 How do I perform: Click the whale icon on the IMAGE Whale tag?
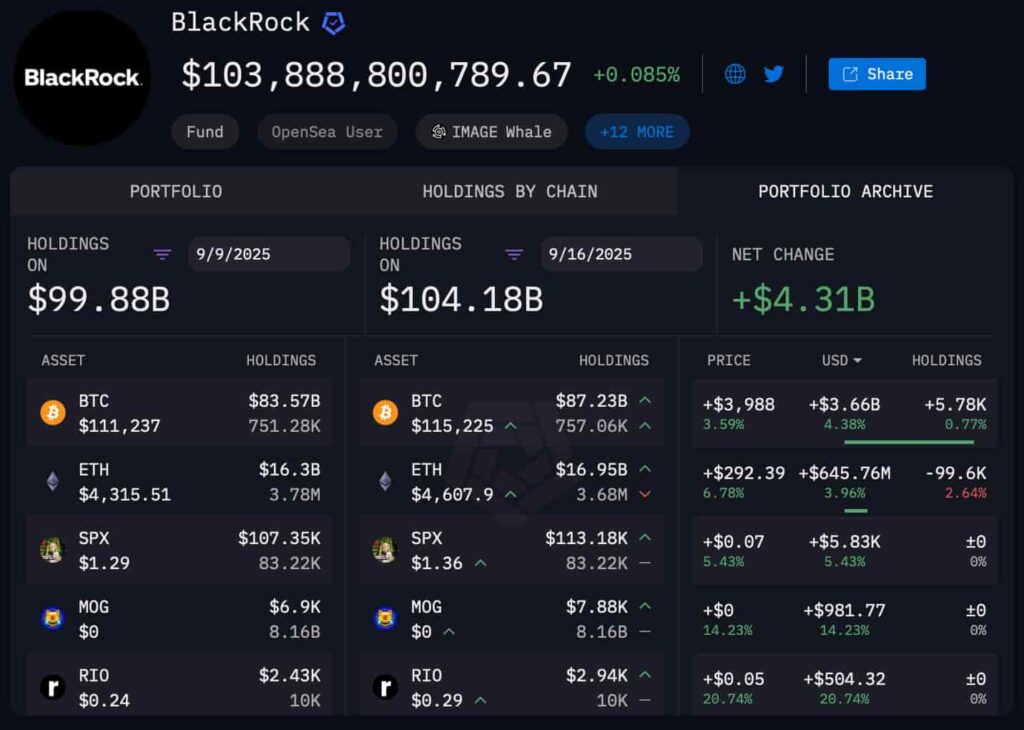(x=438, y=131)
